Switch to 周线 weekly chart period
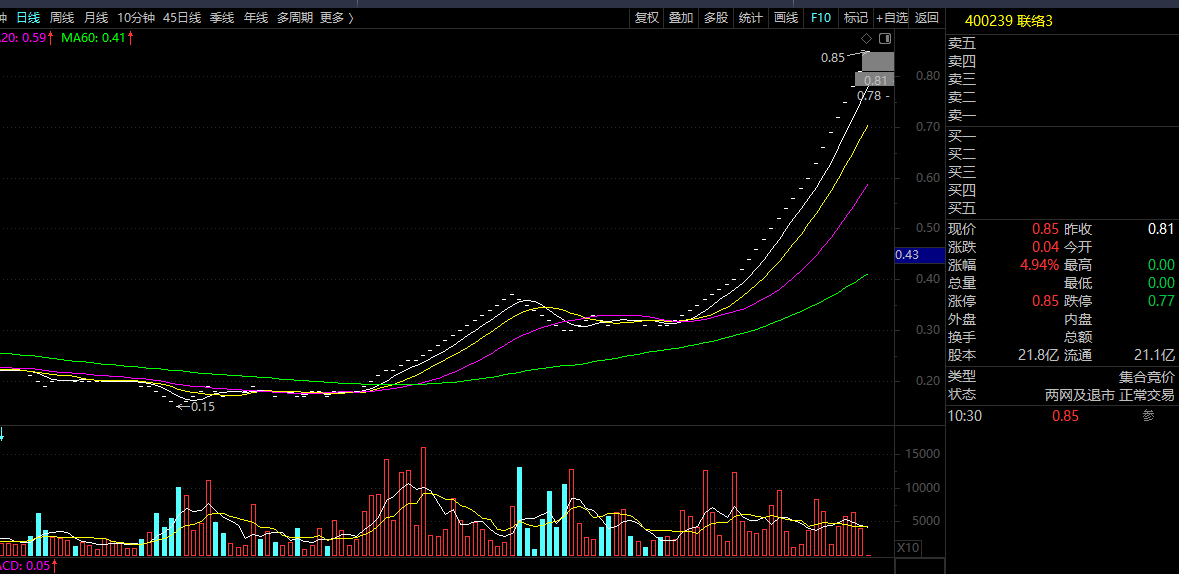This screenshot has width=1179, height=574. pyautogui.click(x=62, y=18)
